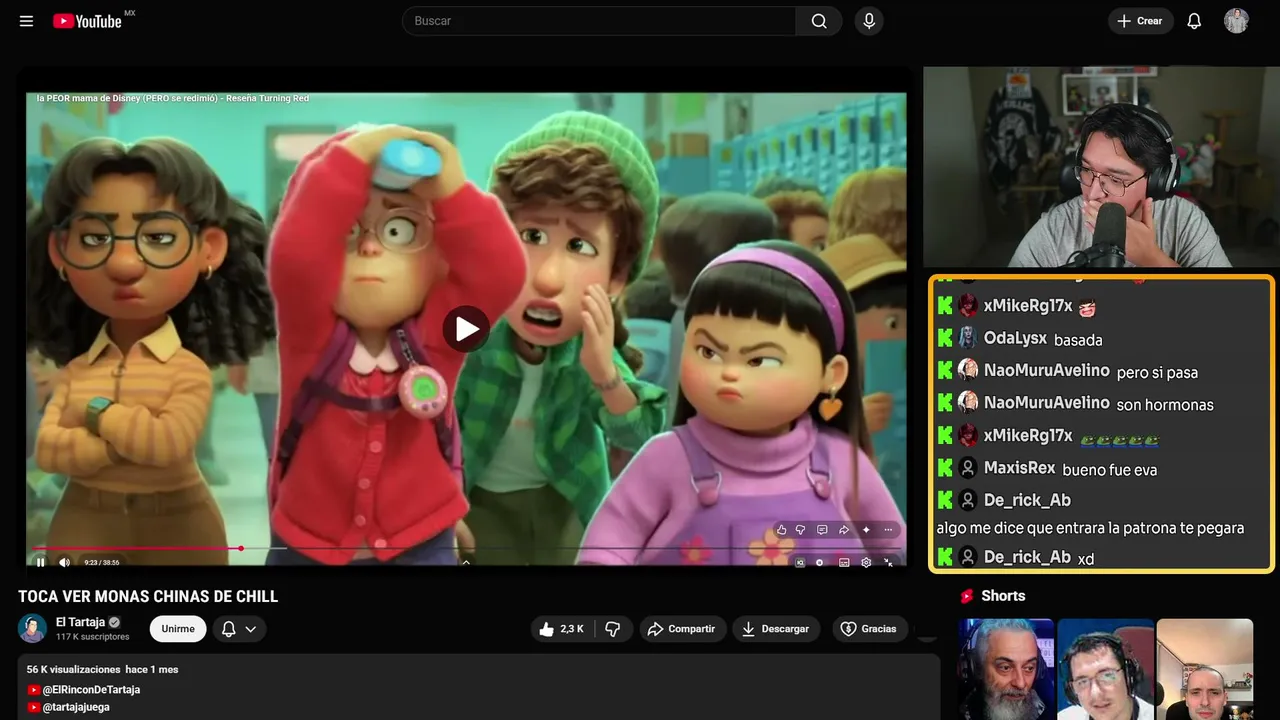The height and width of the screenshot is (720, 1280).
Task: Click the green K badge beside OdaLysx
Action: (x=945, y=338)
